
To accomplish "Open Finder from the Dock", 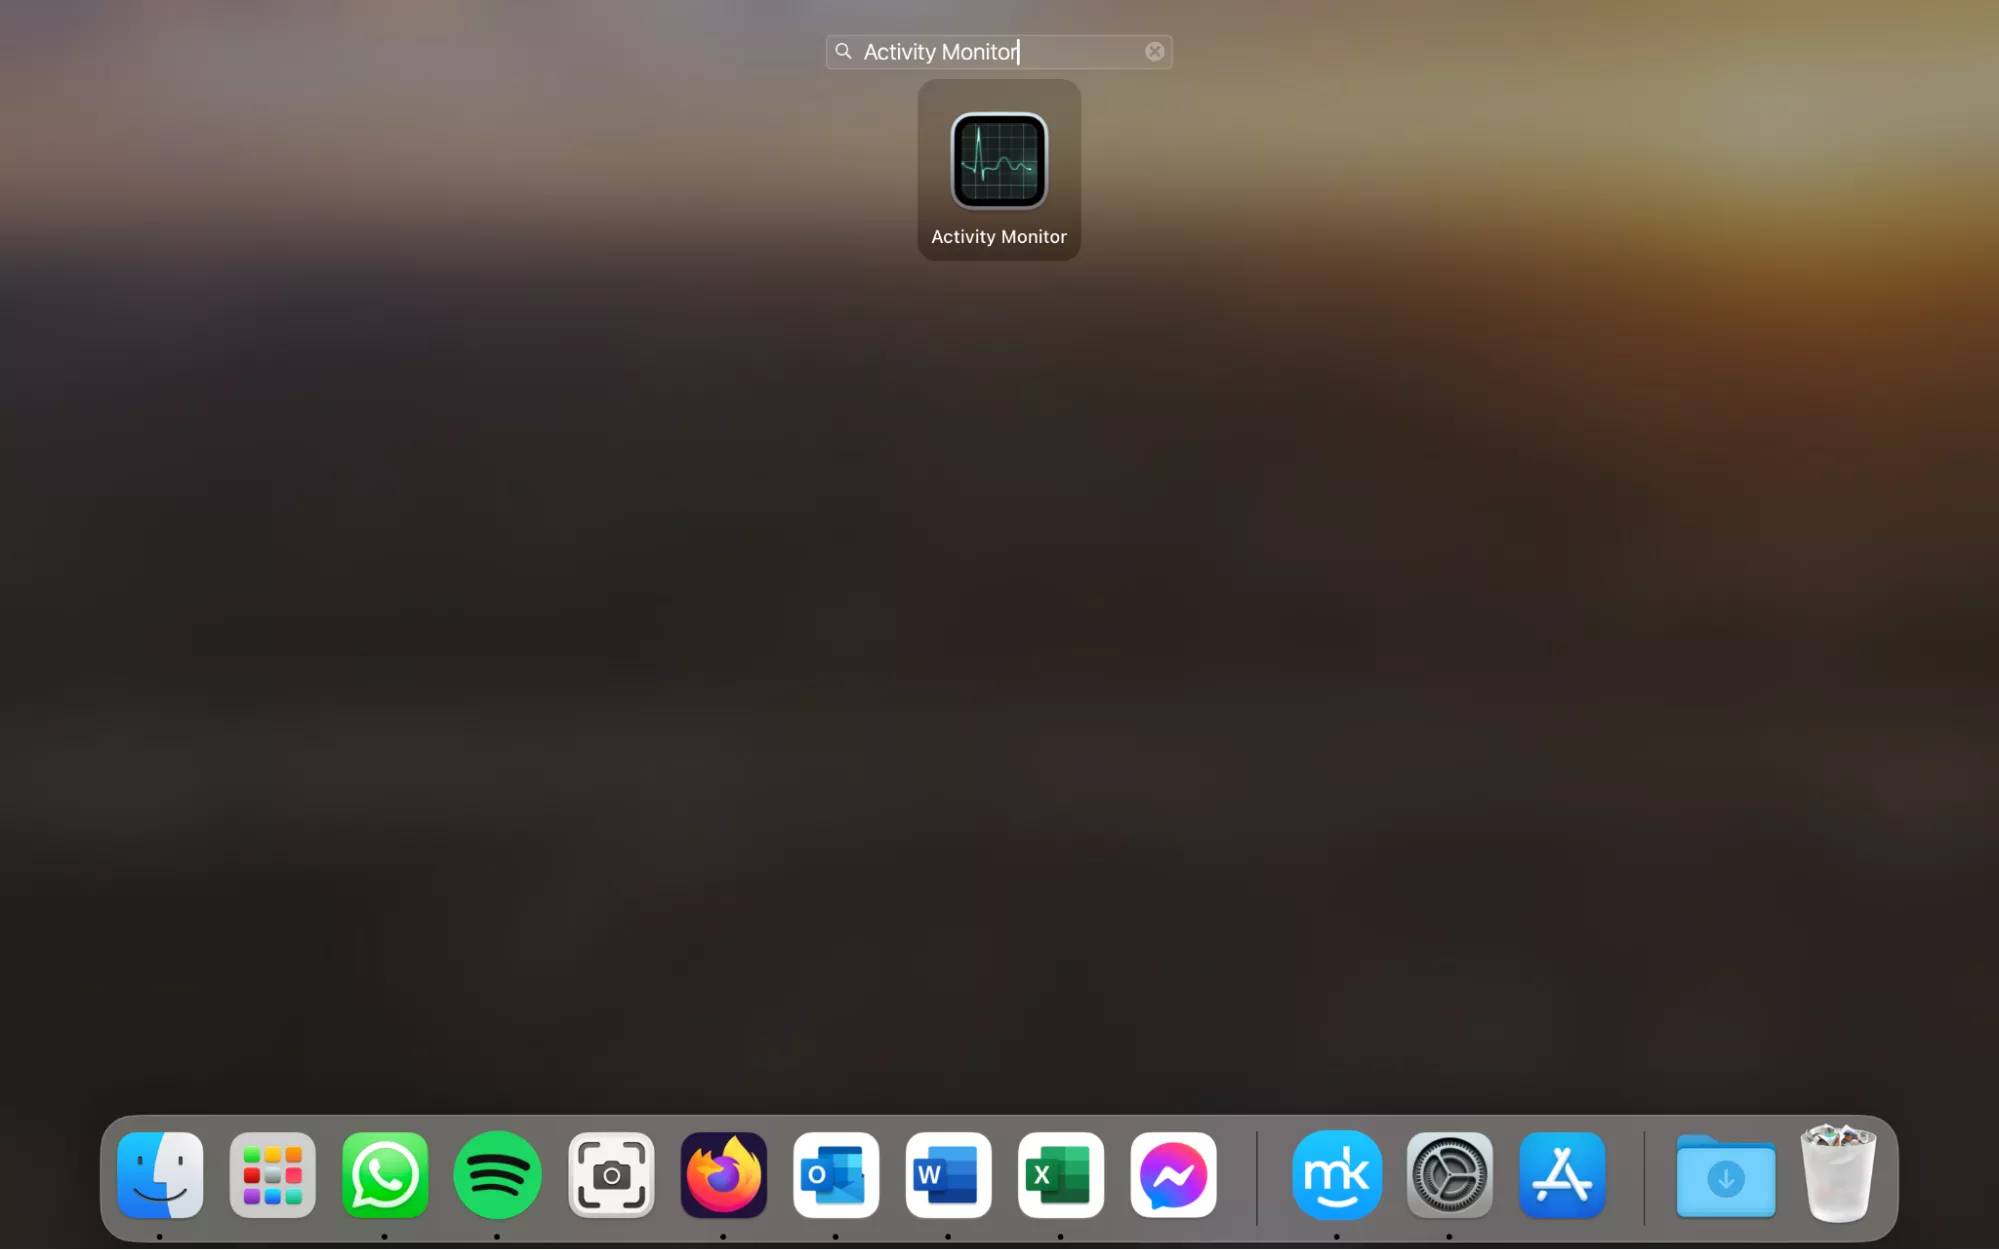I will point(160,1175).
